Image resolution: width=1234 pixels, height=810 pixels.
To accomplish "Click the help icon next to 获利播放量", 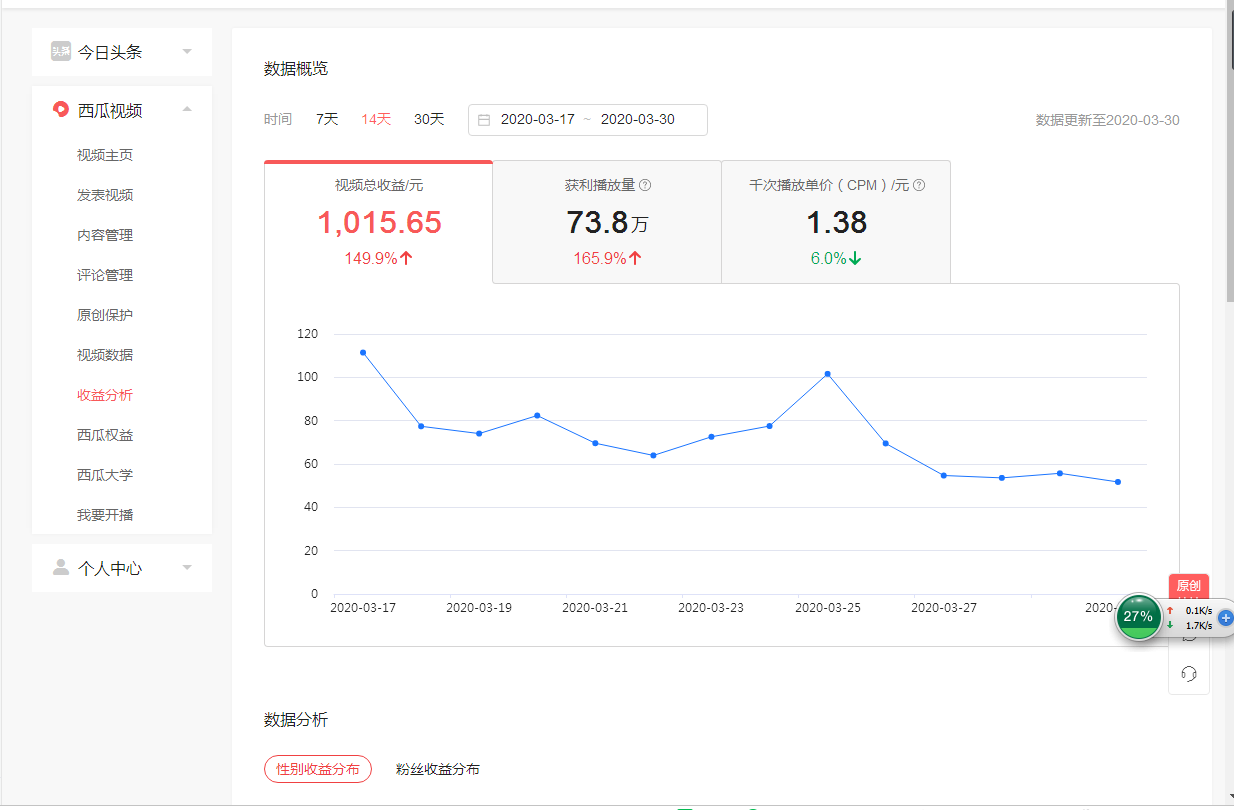I will point(645,185).
